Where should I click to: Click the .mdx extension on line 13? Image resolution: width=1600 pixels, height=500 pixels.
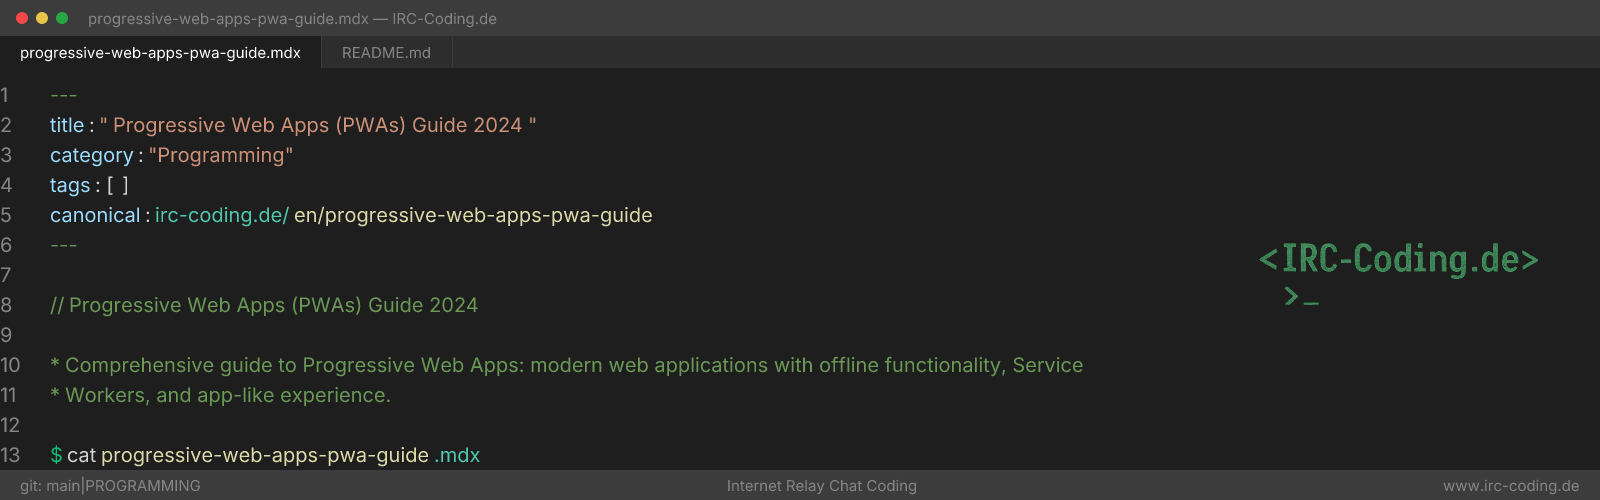click(x=457, y=455)
